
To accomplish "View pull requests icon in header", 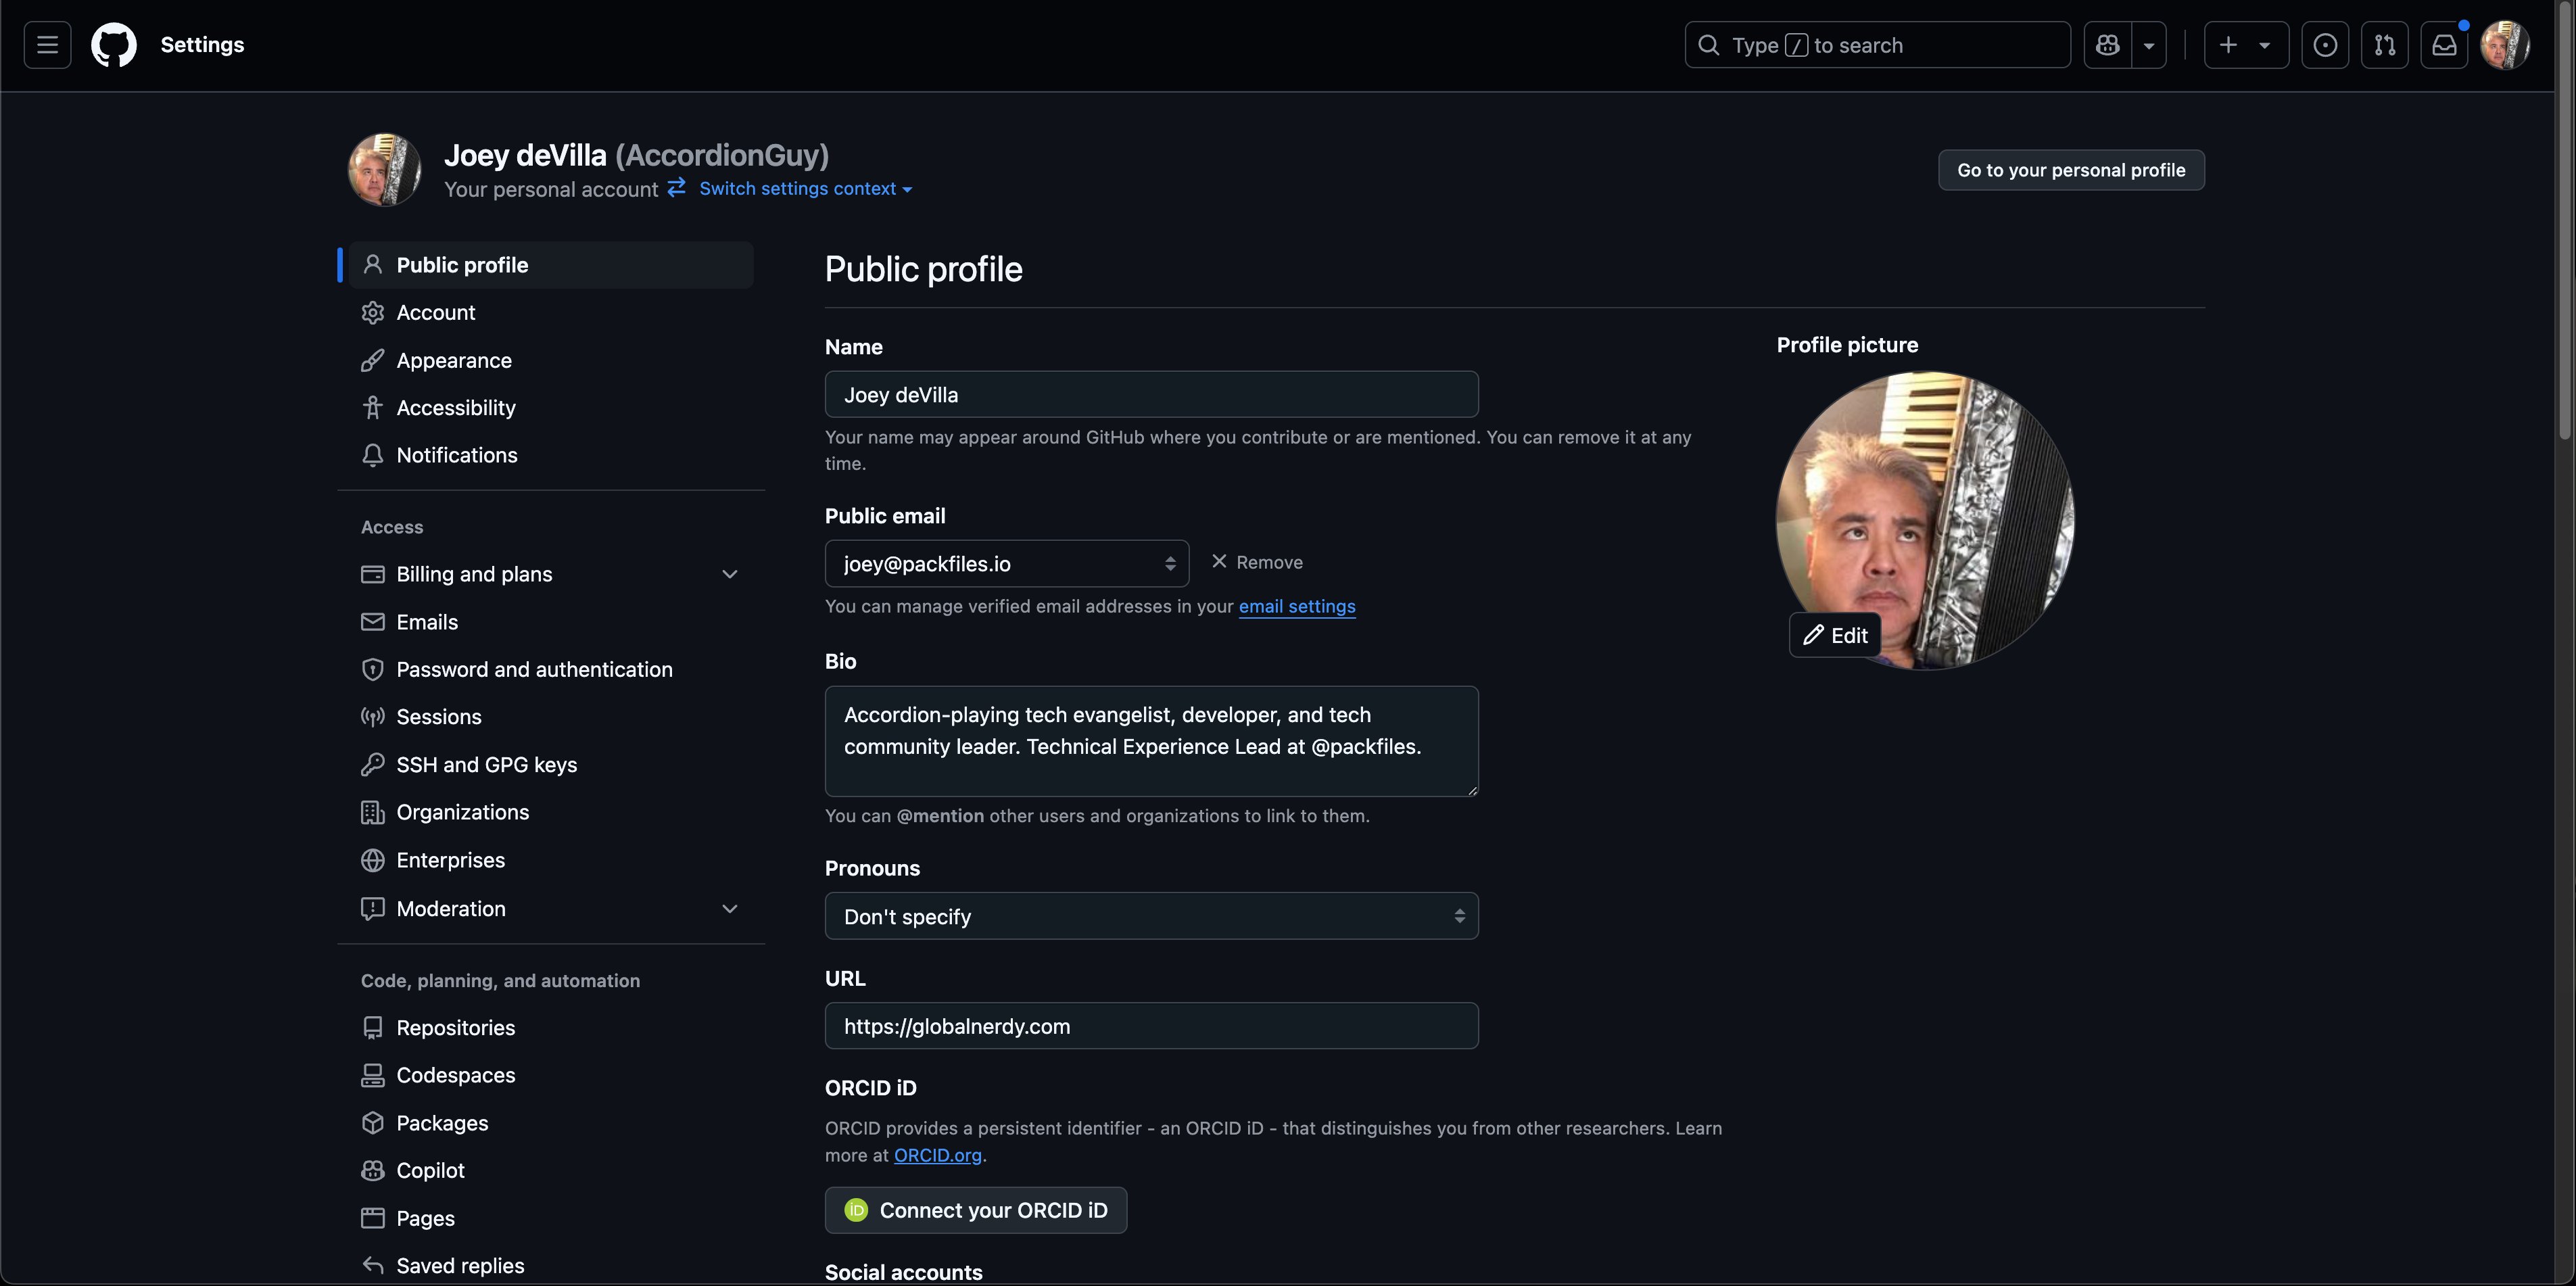I will click(2385, 45).
